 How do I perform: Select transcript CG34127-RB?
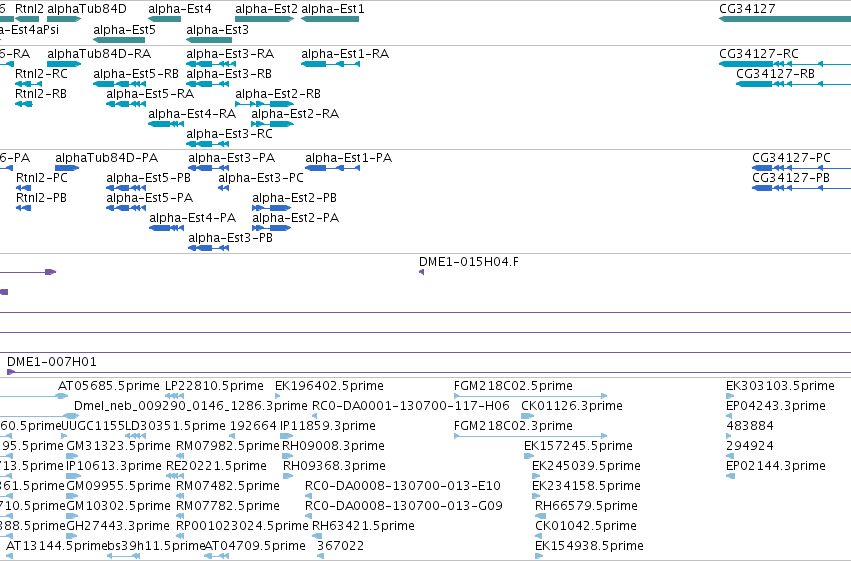[x=776, y=74]
